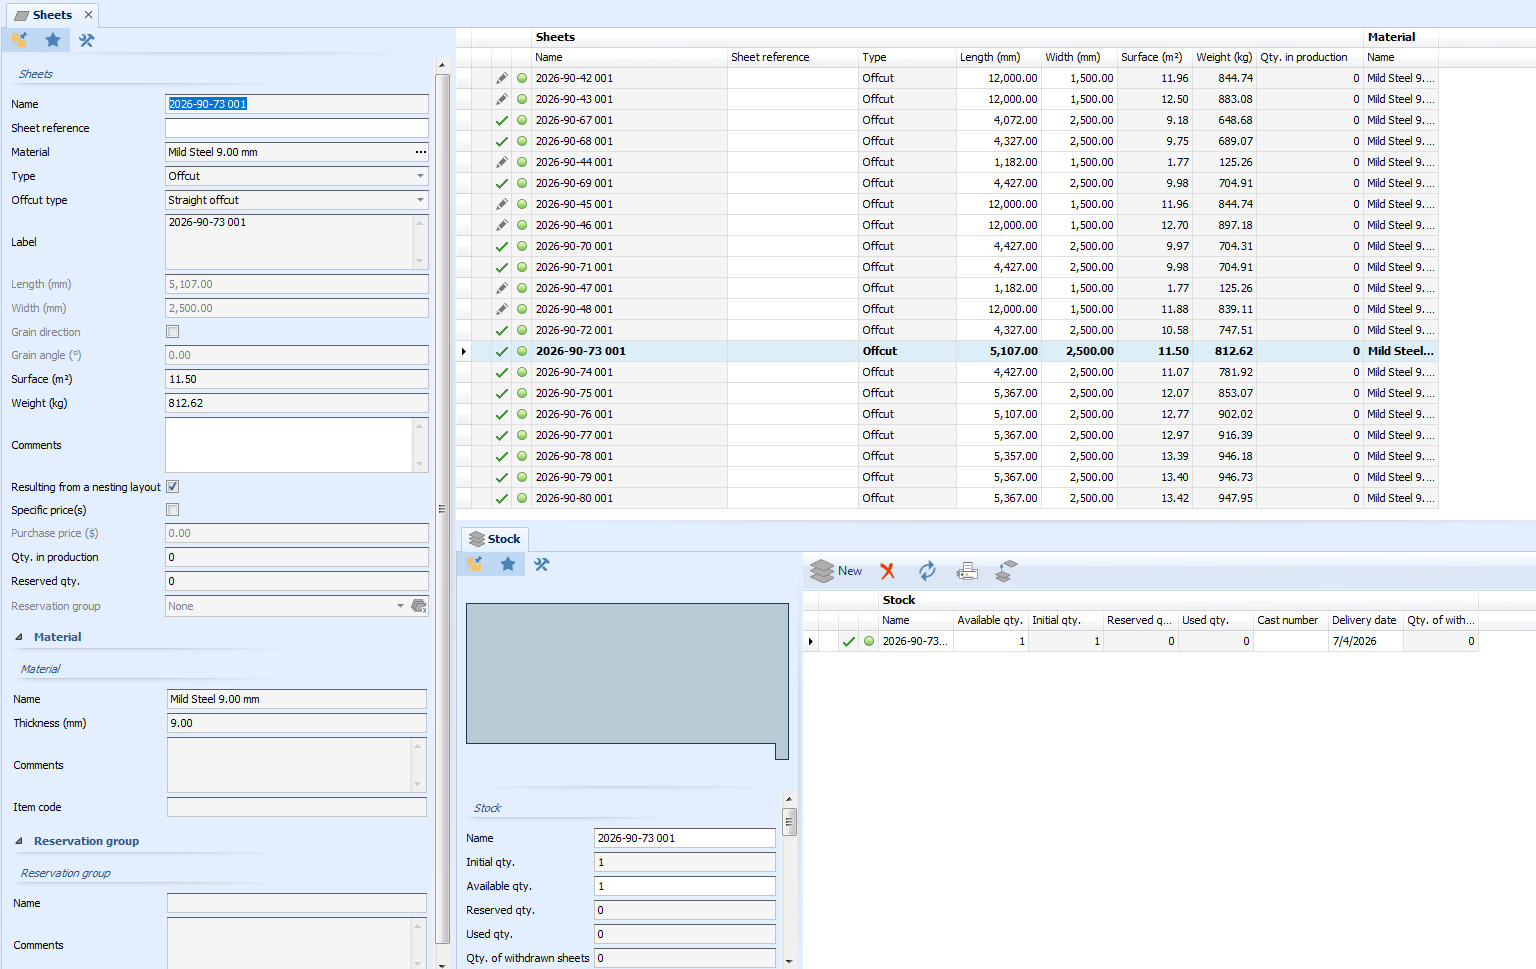The width and height of the screenshot is (1536, 969).
Task: Create a New stock entry
Action: pos(837,571)
